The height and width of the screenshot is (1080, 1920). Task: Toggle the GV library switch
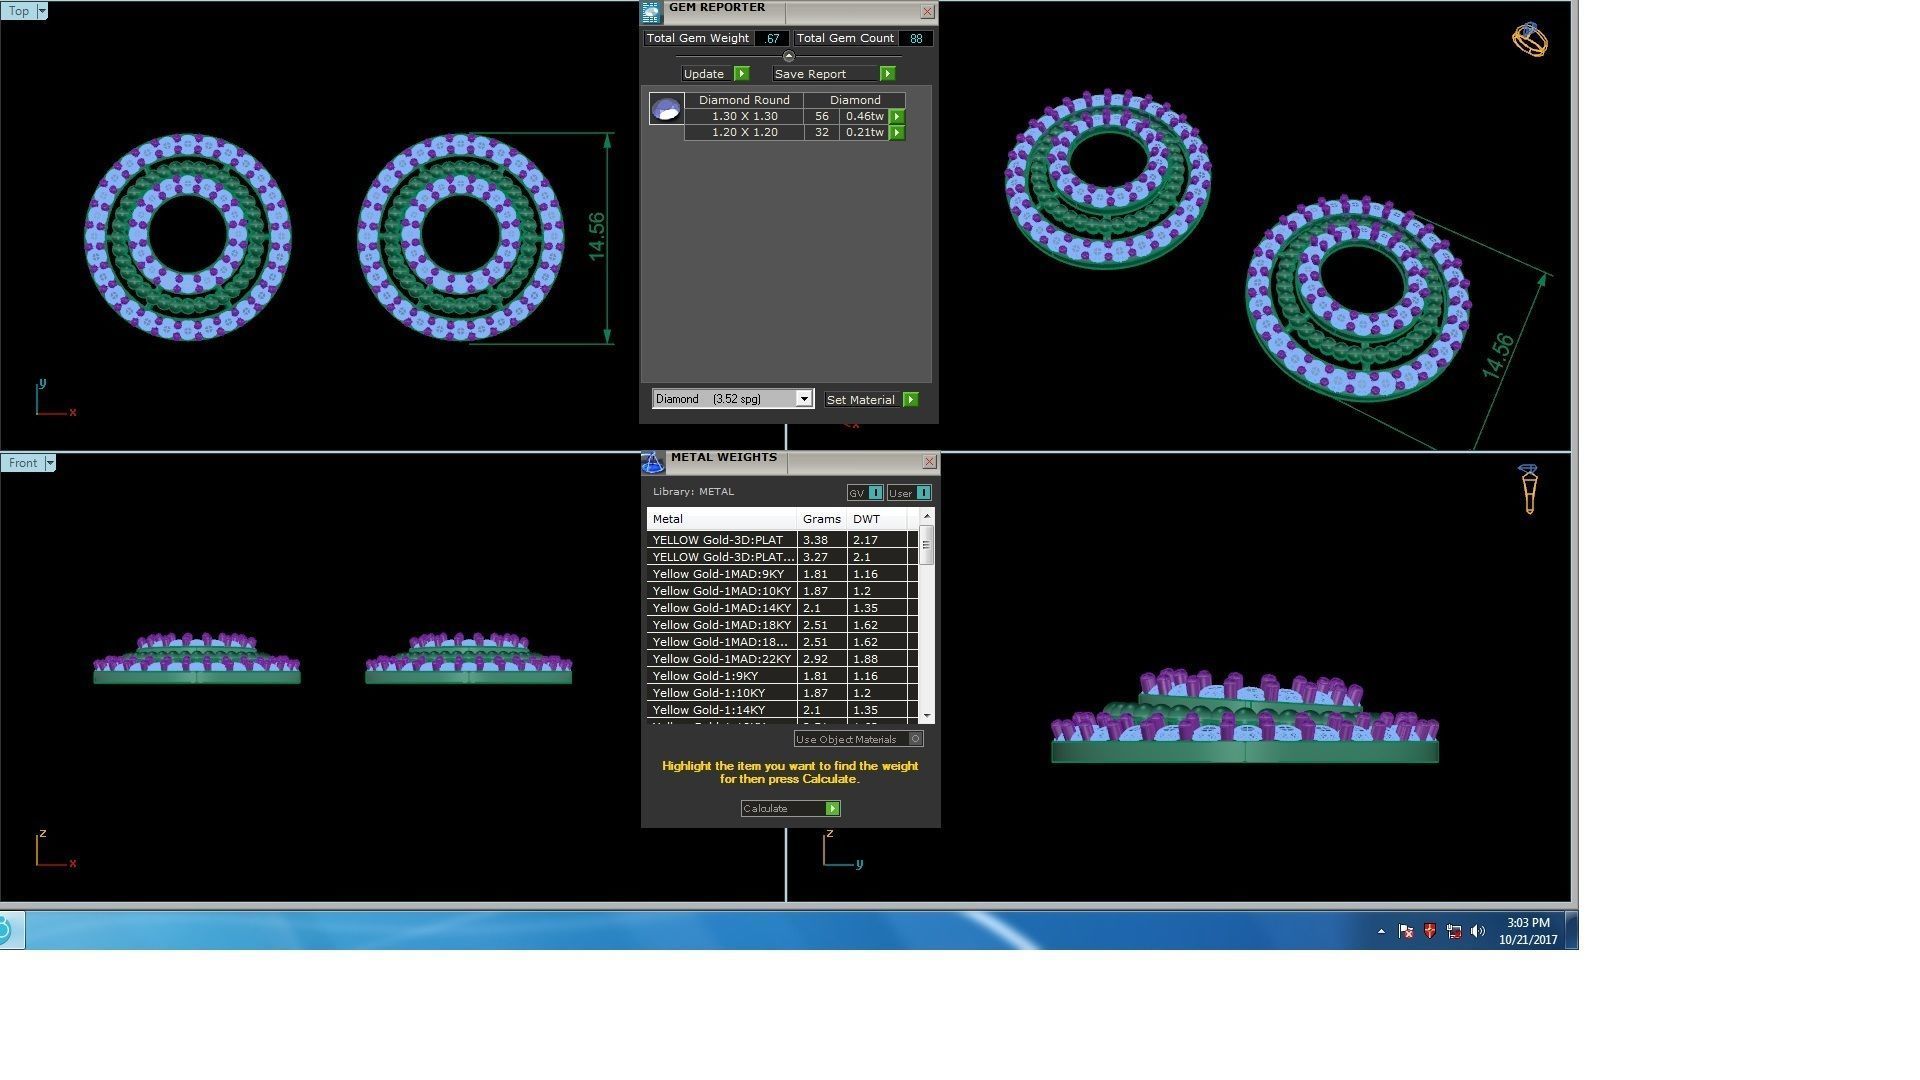click(875, 493)
